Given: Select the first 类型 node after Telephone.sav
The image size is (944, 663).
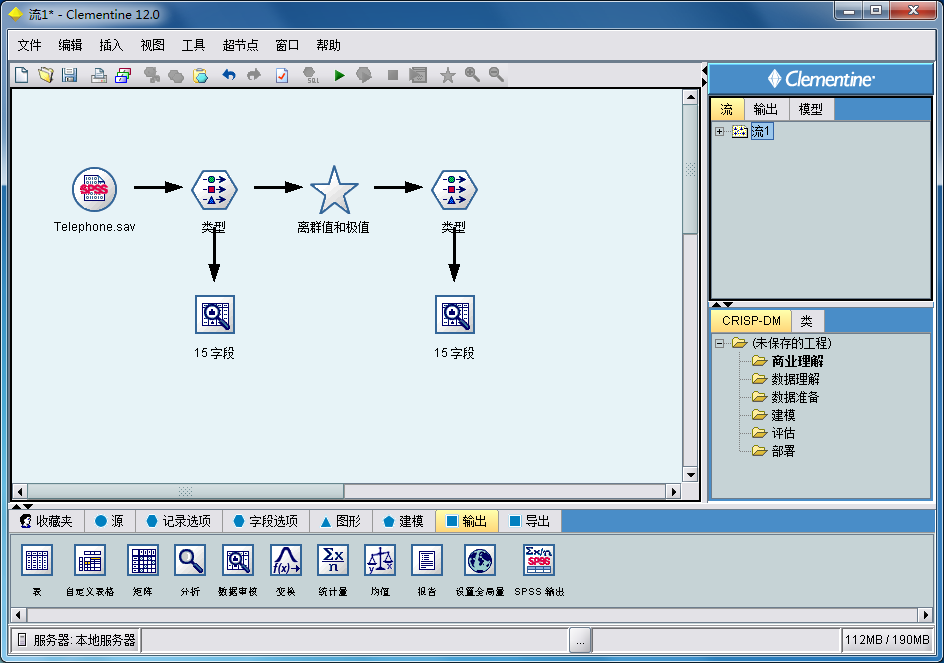Looking at the screenshot, I should click(x=214, y=189).
